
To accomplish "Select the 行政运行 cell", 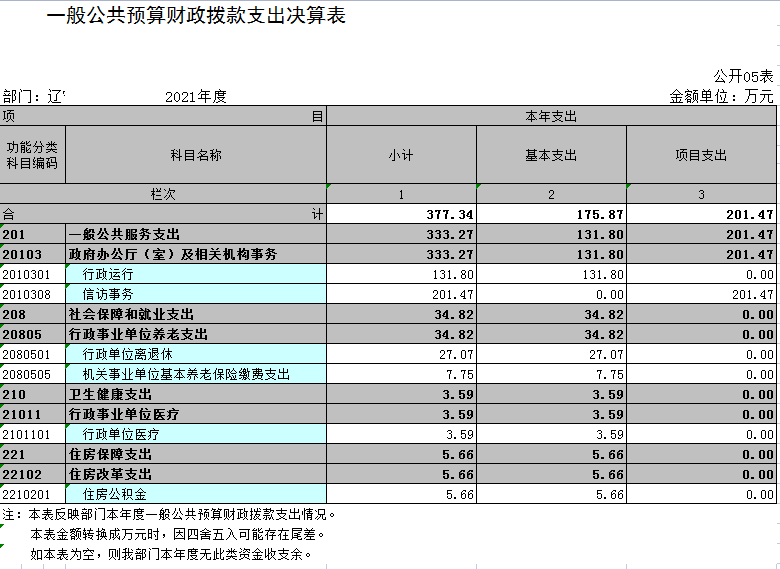I will click(196, 274).
